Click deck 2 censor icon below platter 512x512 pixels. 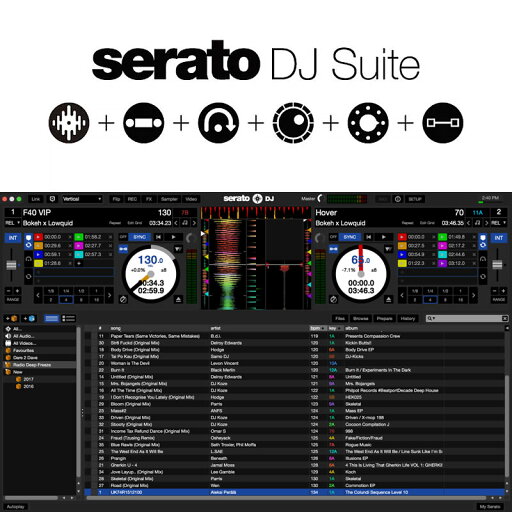[x=333, y=299]
